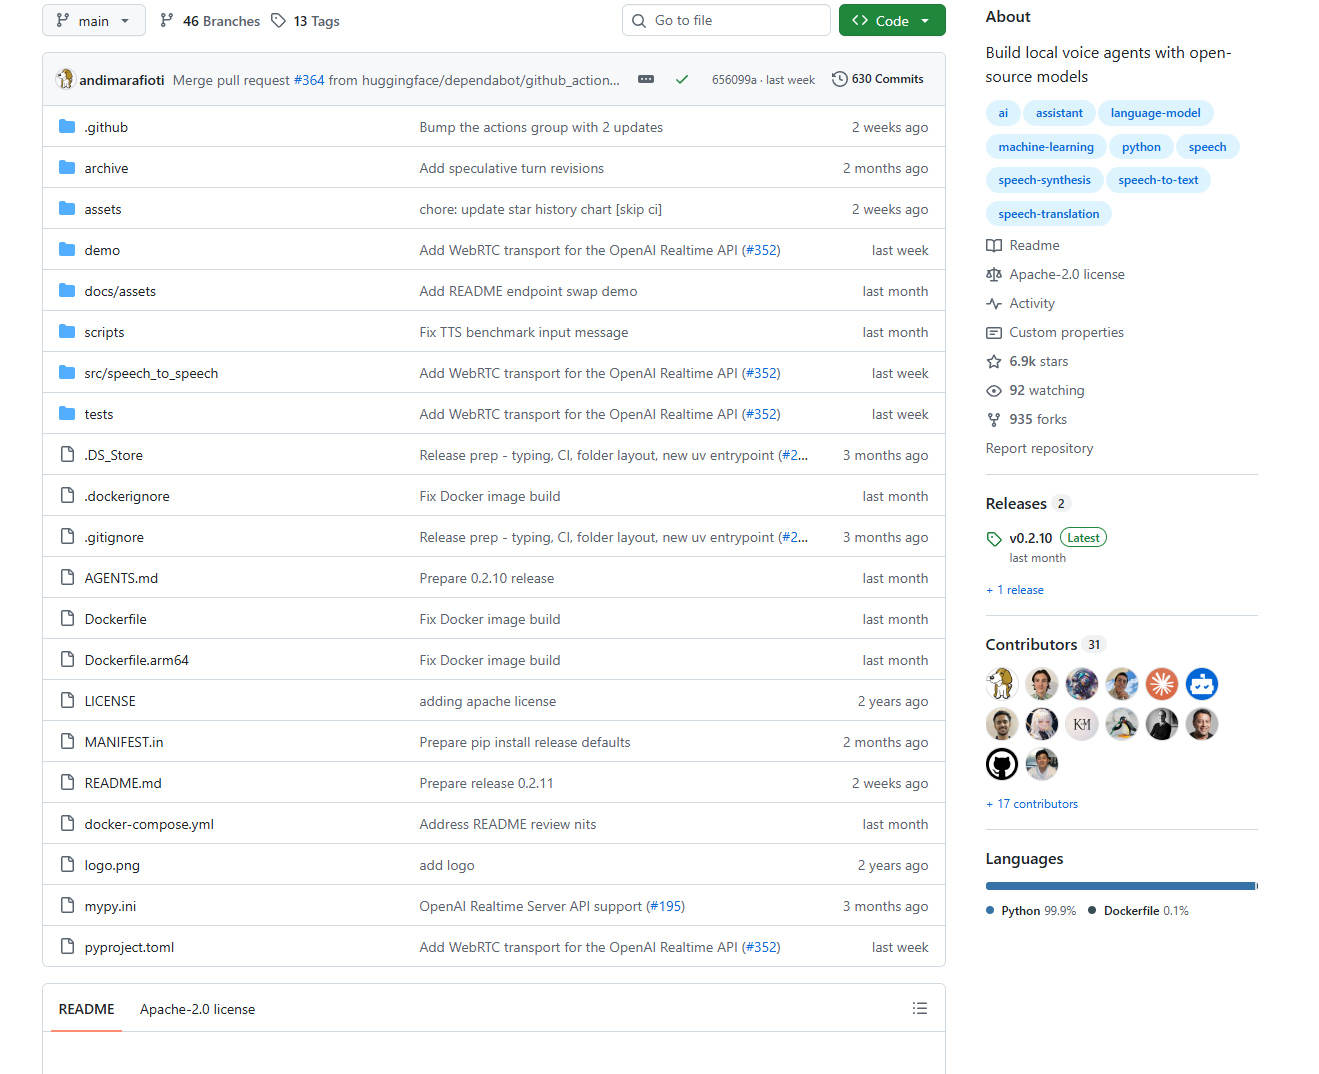Click the Report repository link
Viewport: 1319px width, 1074px height.
(x=1039, y=448)
